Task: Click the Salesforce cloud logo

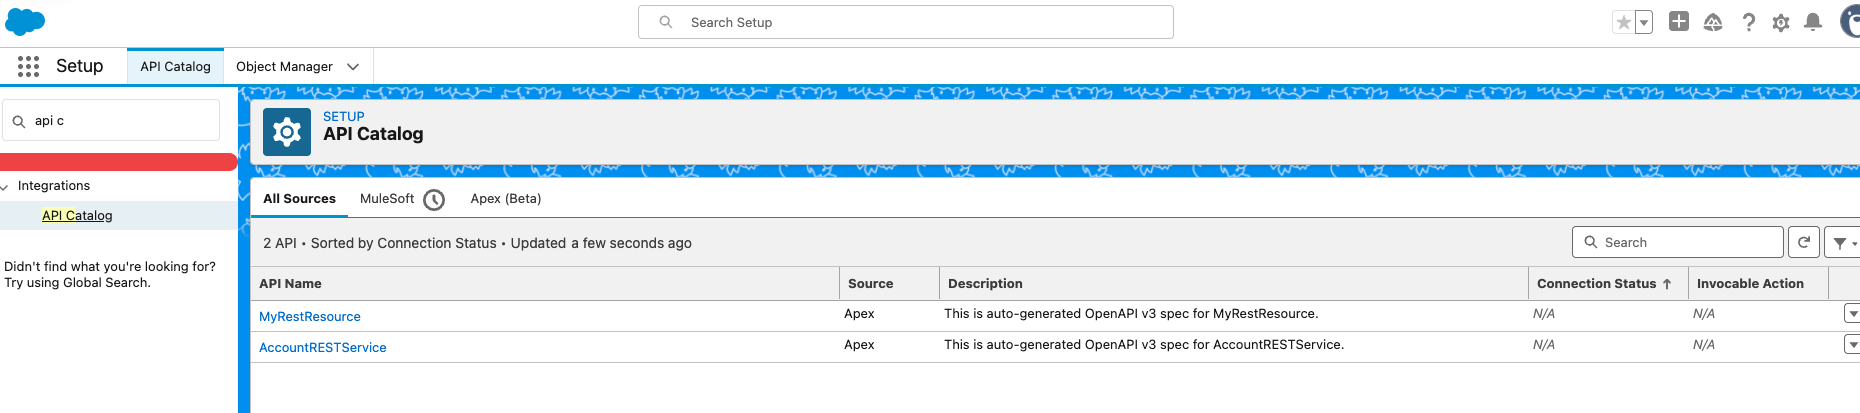Action: click(x=25, y=21)
